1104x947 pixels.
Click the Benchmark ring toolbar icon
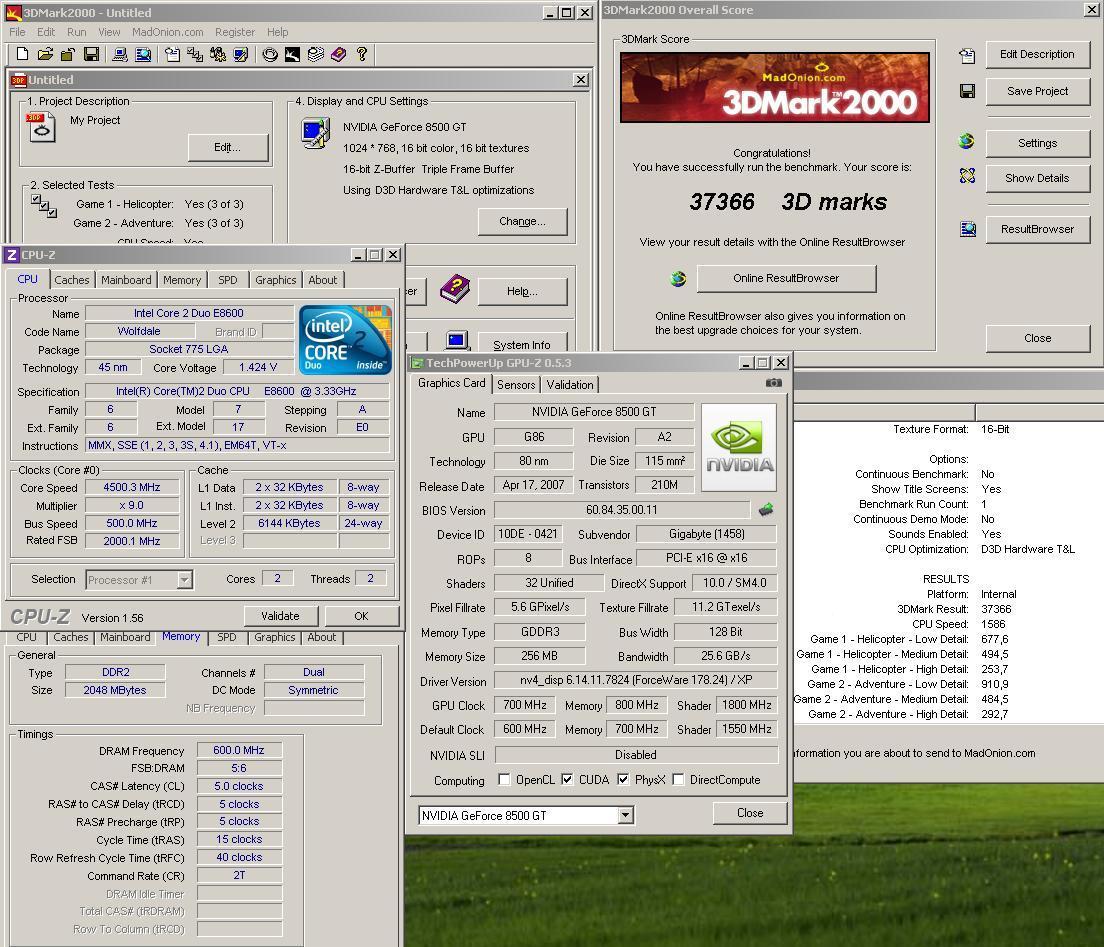[270, 54]
